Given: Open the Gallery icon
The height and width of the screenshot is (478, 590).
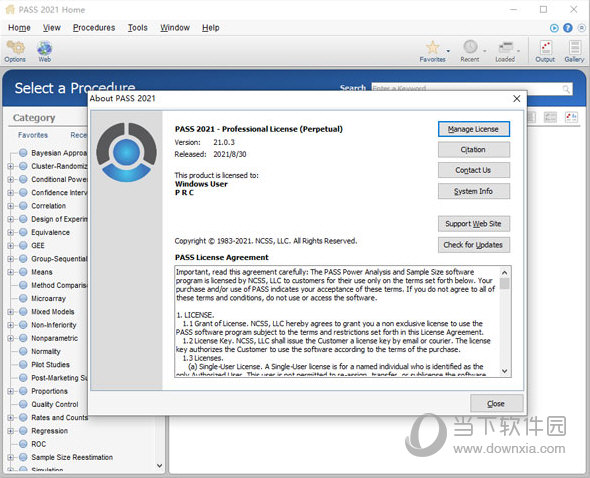Looking at the screenshot, I should click(x=574, y=51).
